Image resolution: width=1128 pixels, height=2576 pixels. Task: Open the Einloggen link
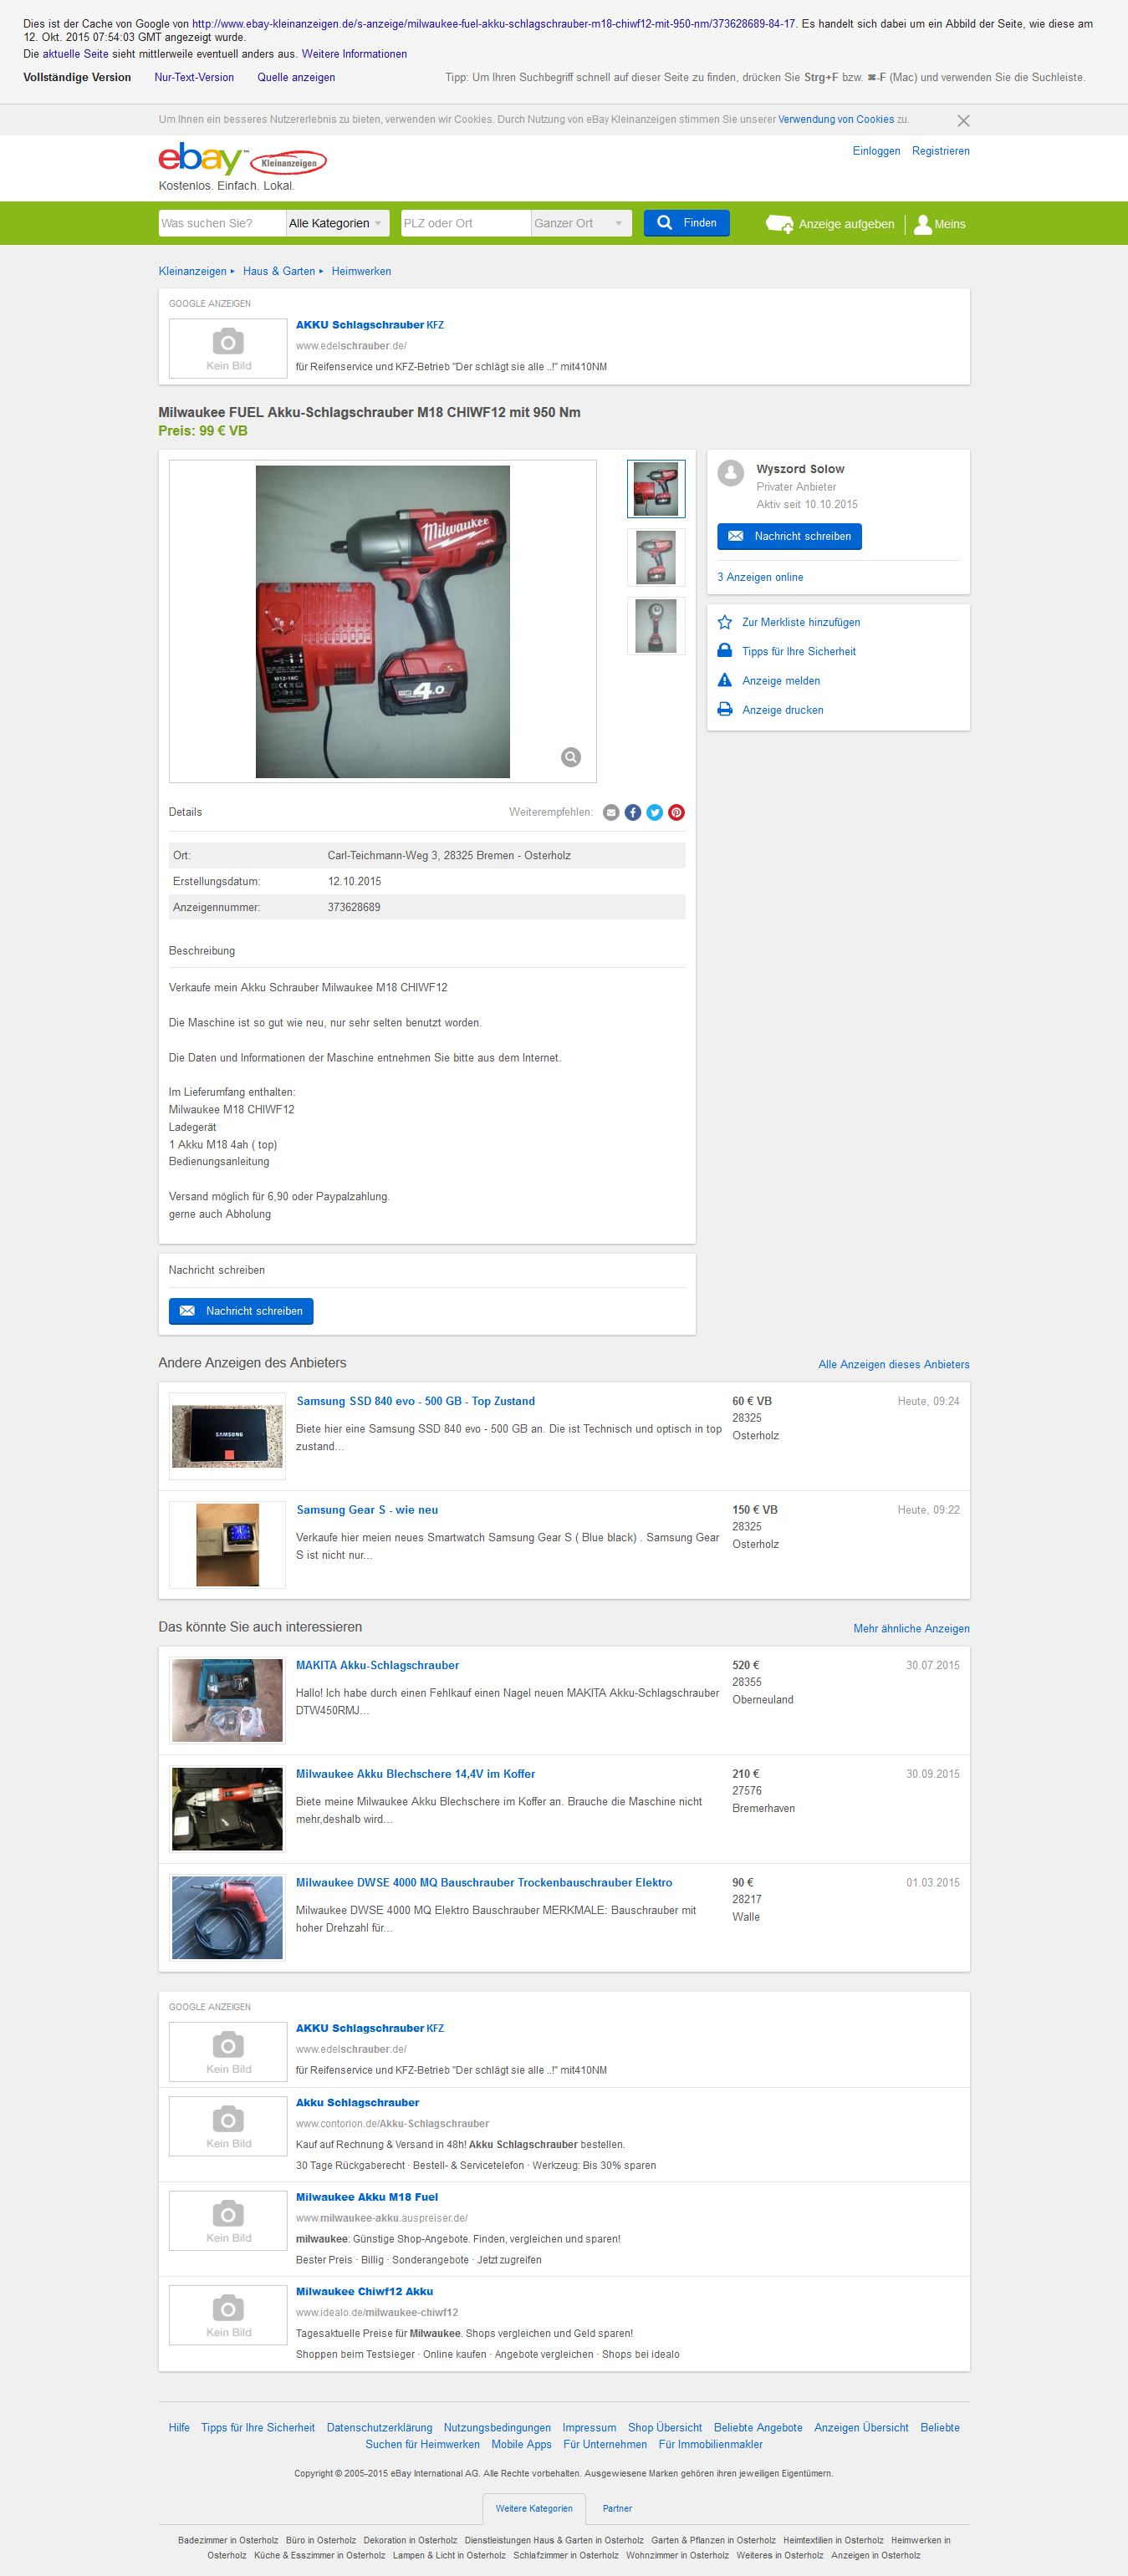click(876, 151)
